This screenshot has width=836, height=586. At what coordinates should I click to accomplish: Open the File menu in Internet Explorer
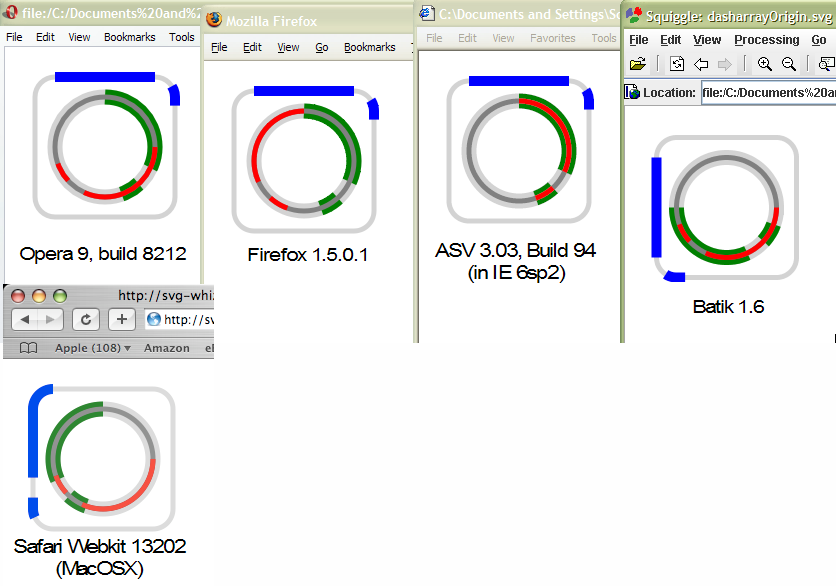(x=434, y=38)
